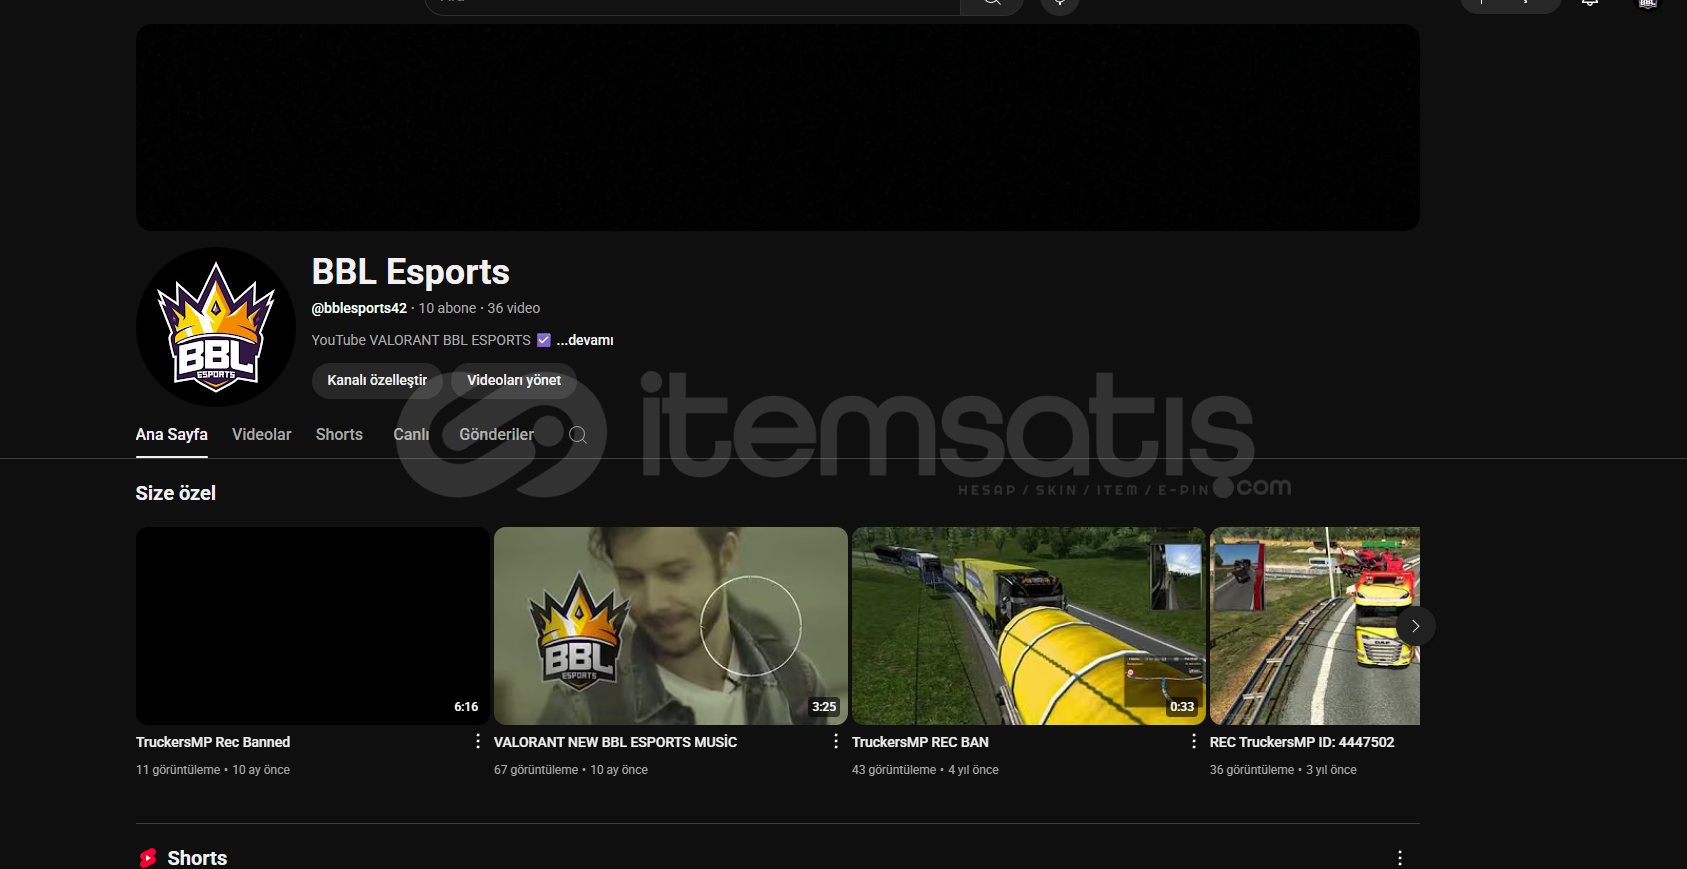Expand channel description with ...devamı

pyautogui.click(x=585, y=340)
